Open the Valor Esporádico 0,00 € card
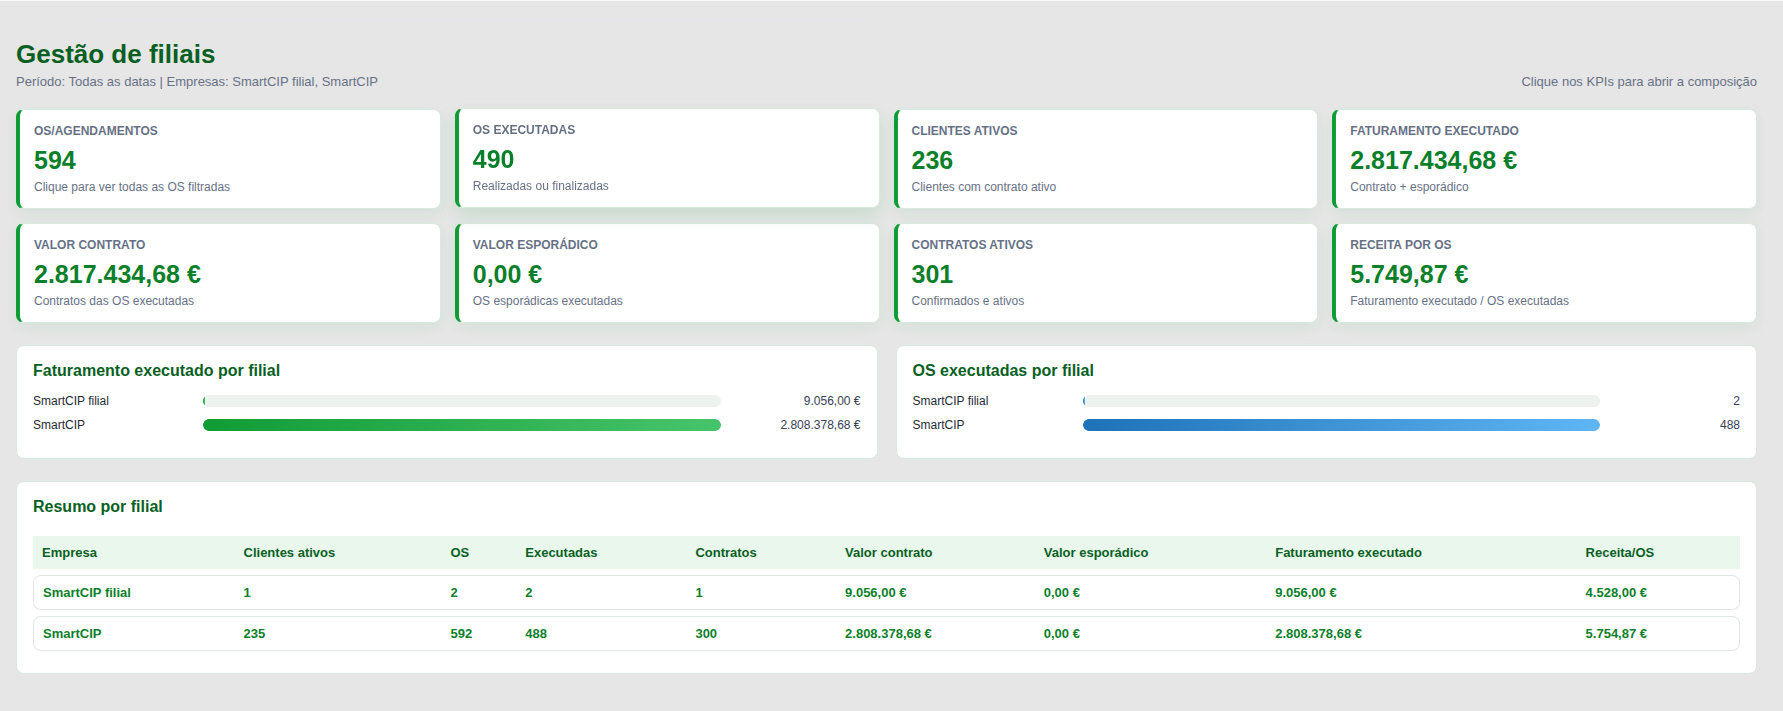The width and height of the screenshot is (1783, 711). pos(667,273)
